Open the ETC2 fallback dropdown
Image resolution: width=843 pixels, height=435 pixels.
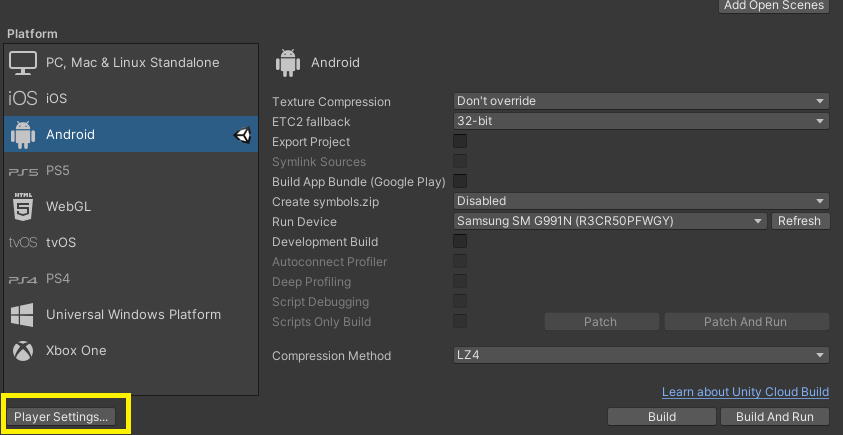point(641,121)
